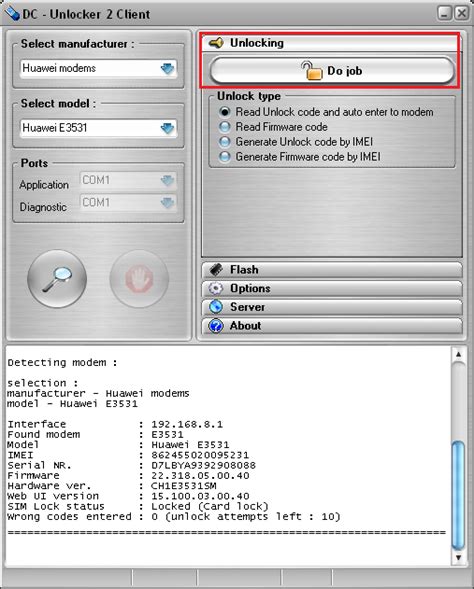Image resolution: width=474 pixels, height=589 pixels.
Task: Click the Web UI version value 15.100.03.00.40
Action: [200, 496]
